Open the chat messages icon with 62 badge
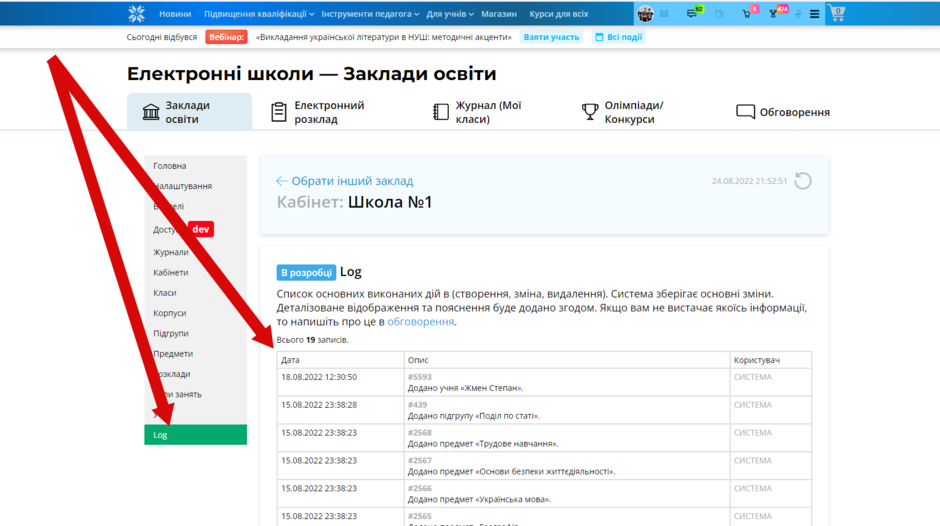This screenshot has height=526, width=940. pos(693,13)
